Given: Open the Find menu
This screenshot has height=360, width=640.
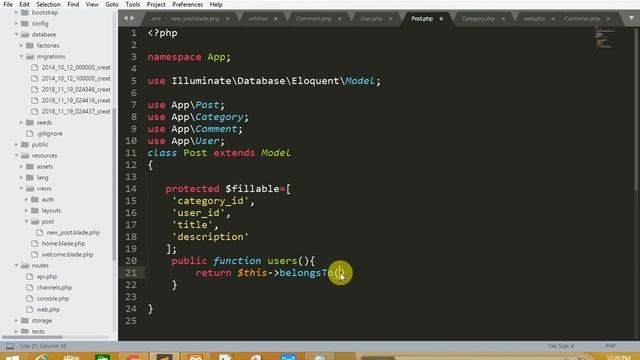Looking at the screenshot, I should pos(73,4).
